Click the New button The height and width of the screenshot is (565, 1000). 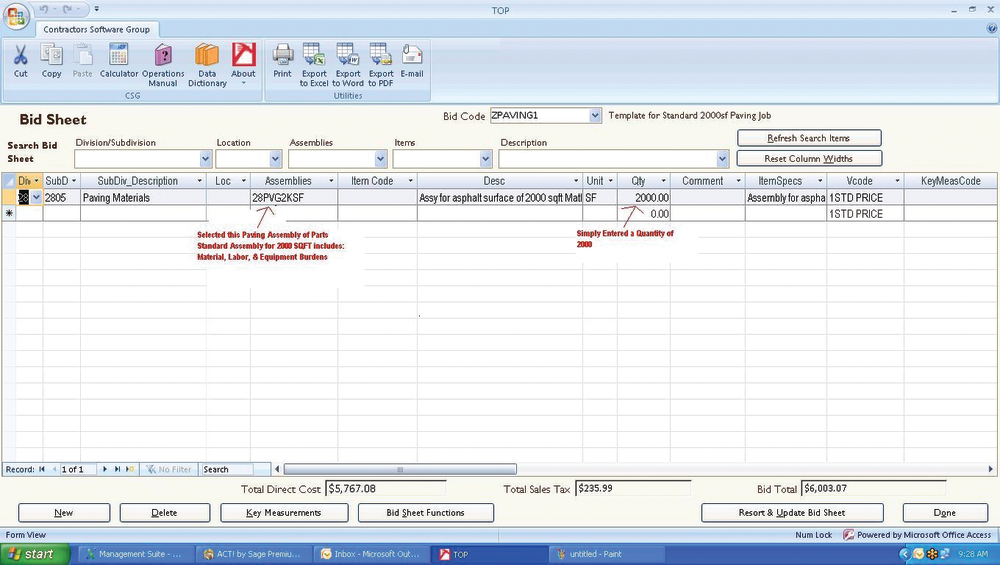[x=64, y=513]
